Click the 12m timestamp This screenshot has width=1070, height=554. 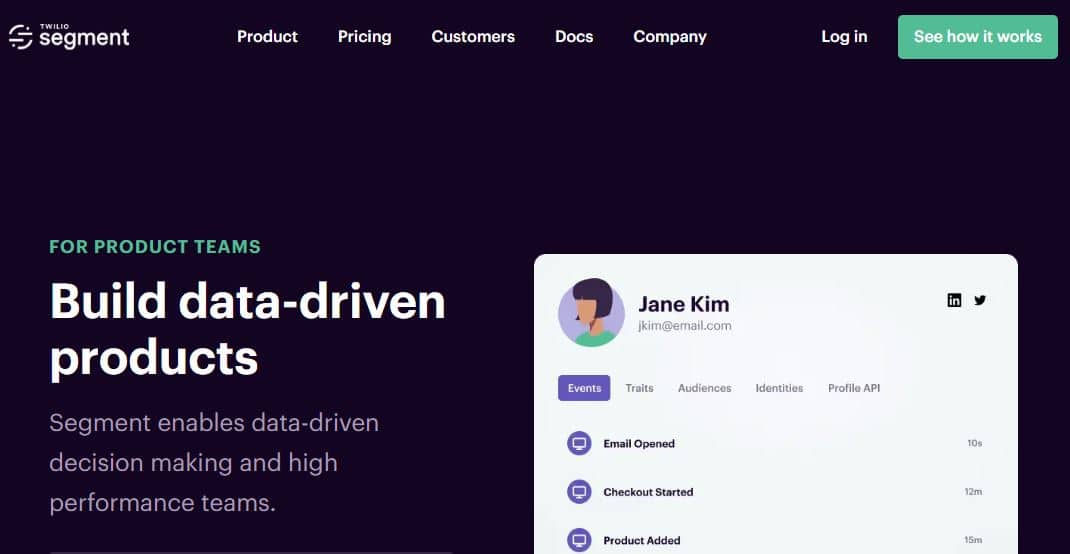(974, 492)
